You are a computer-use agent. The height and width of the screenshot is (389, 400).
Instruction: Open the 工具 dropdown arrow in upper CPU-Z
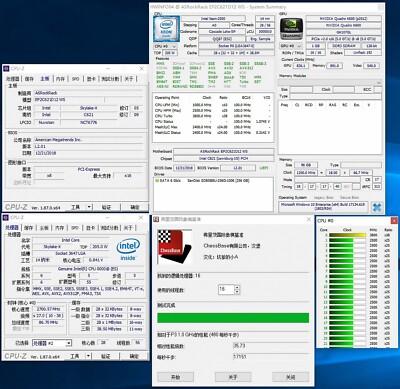(x=89, y=207)
